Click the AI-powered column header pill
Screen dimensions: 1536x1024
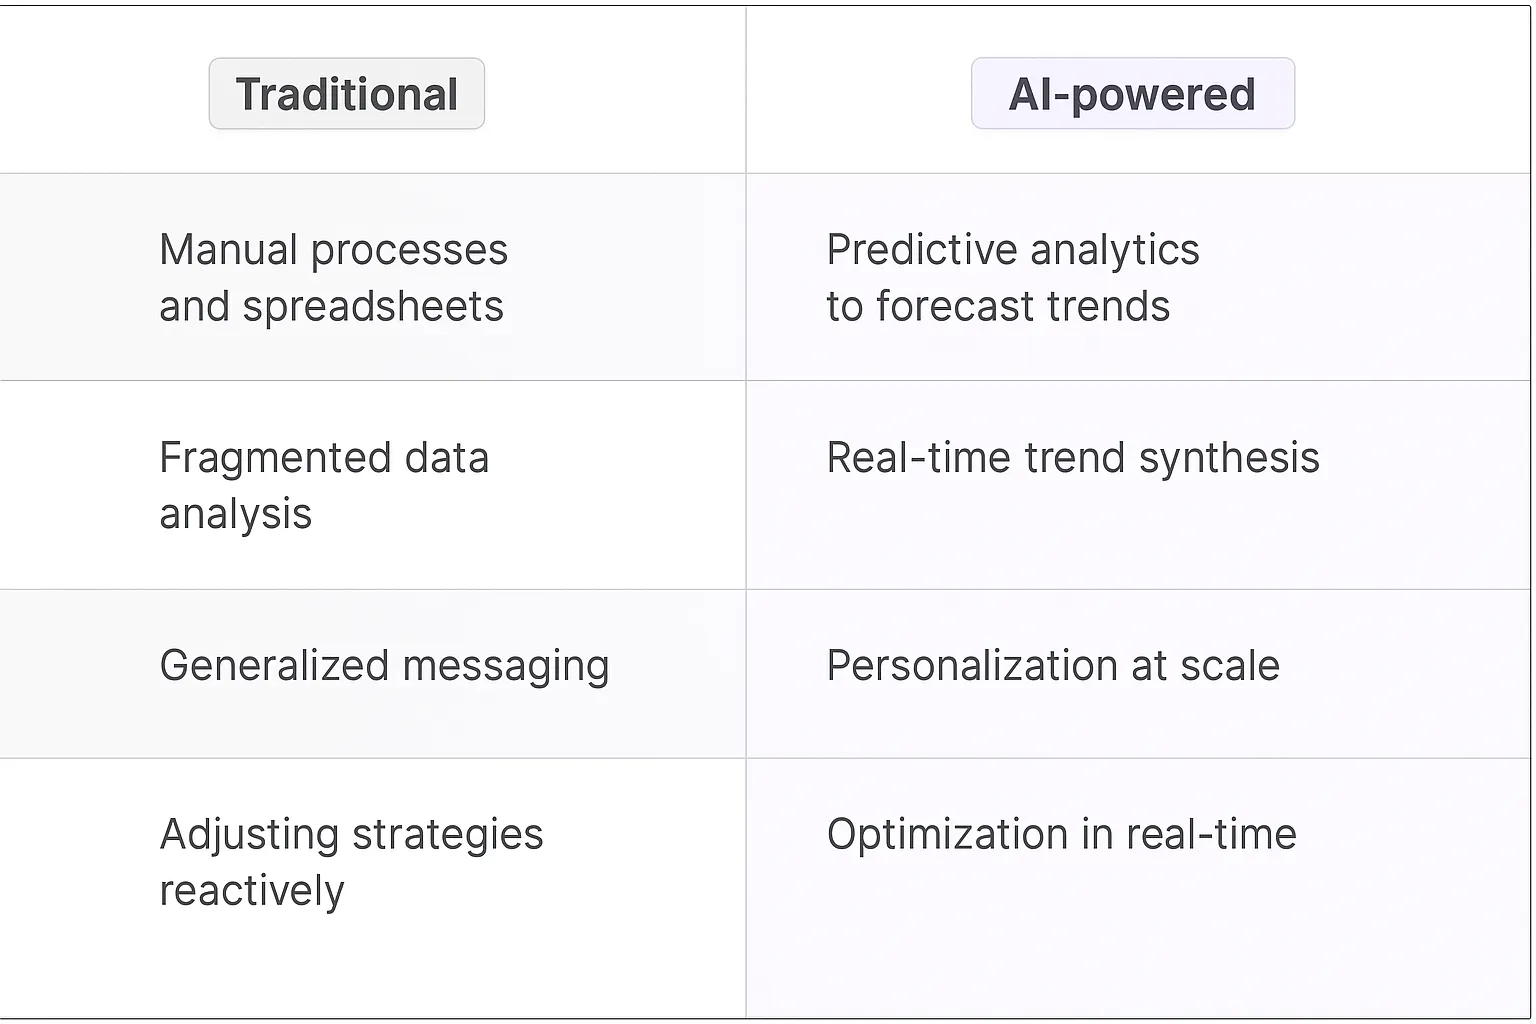pos(1132,94)
